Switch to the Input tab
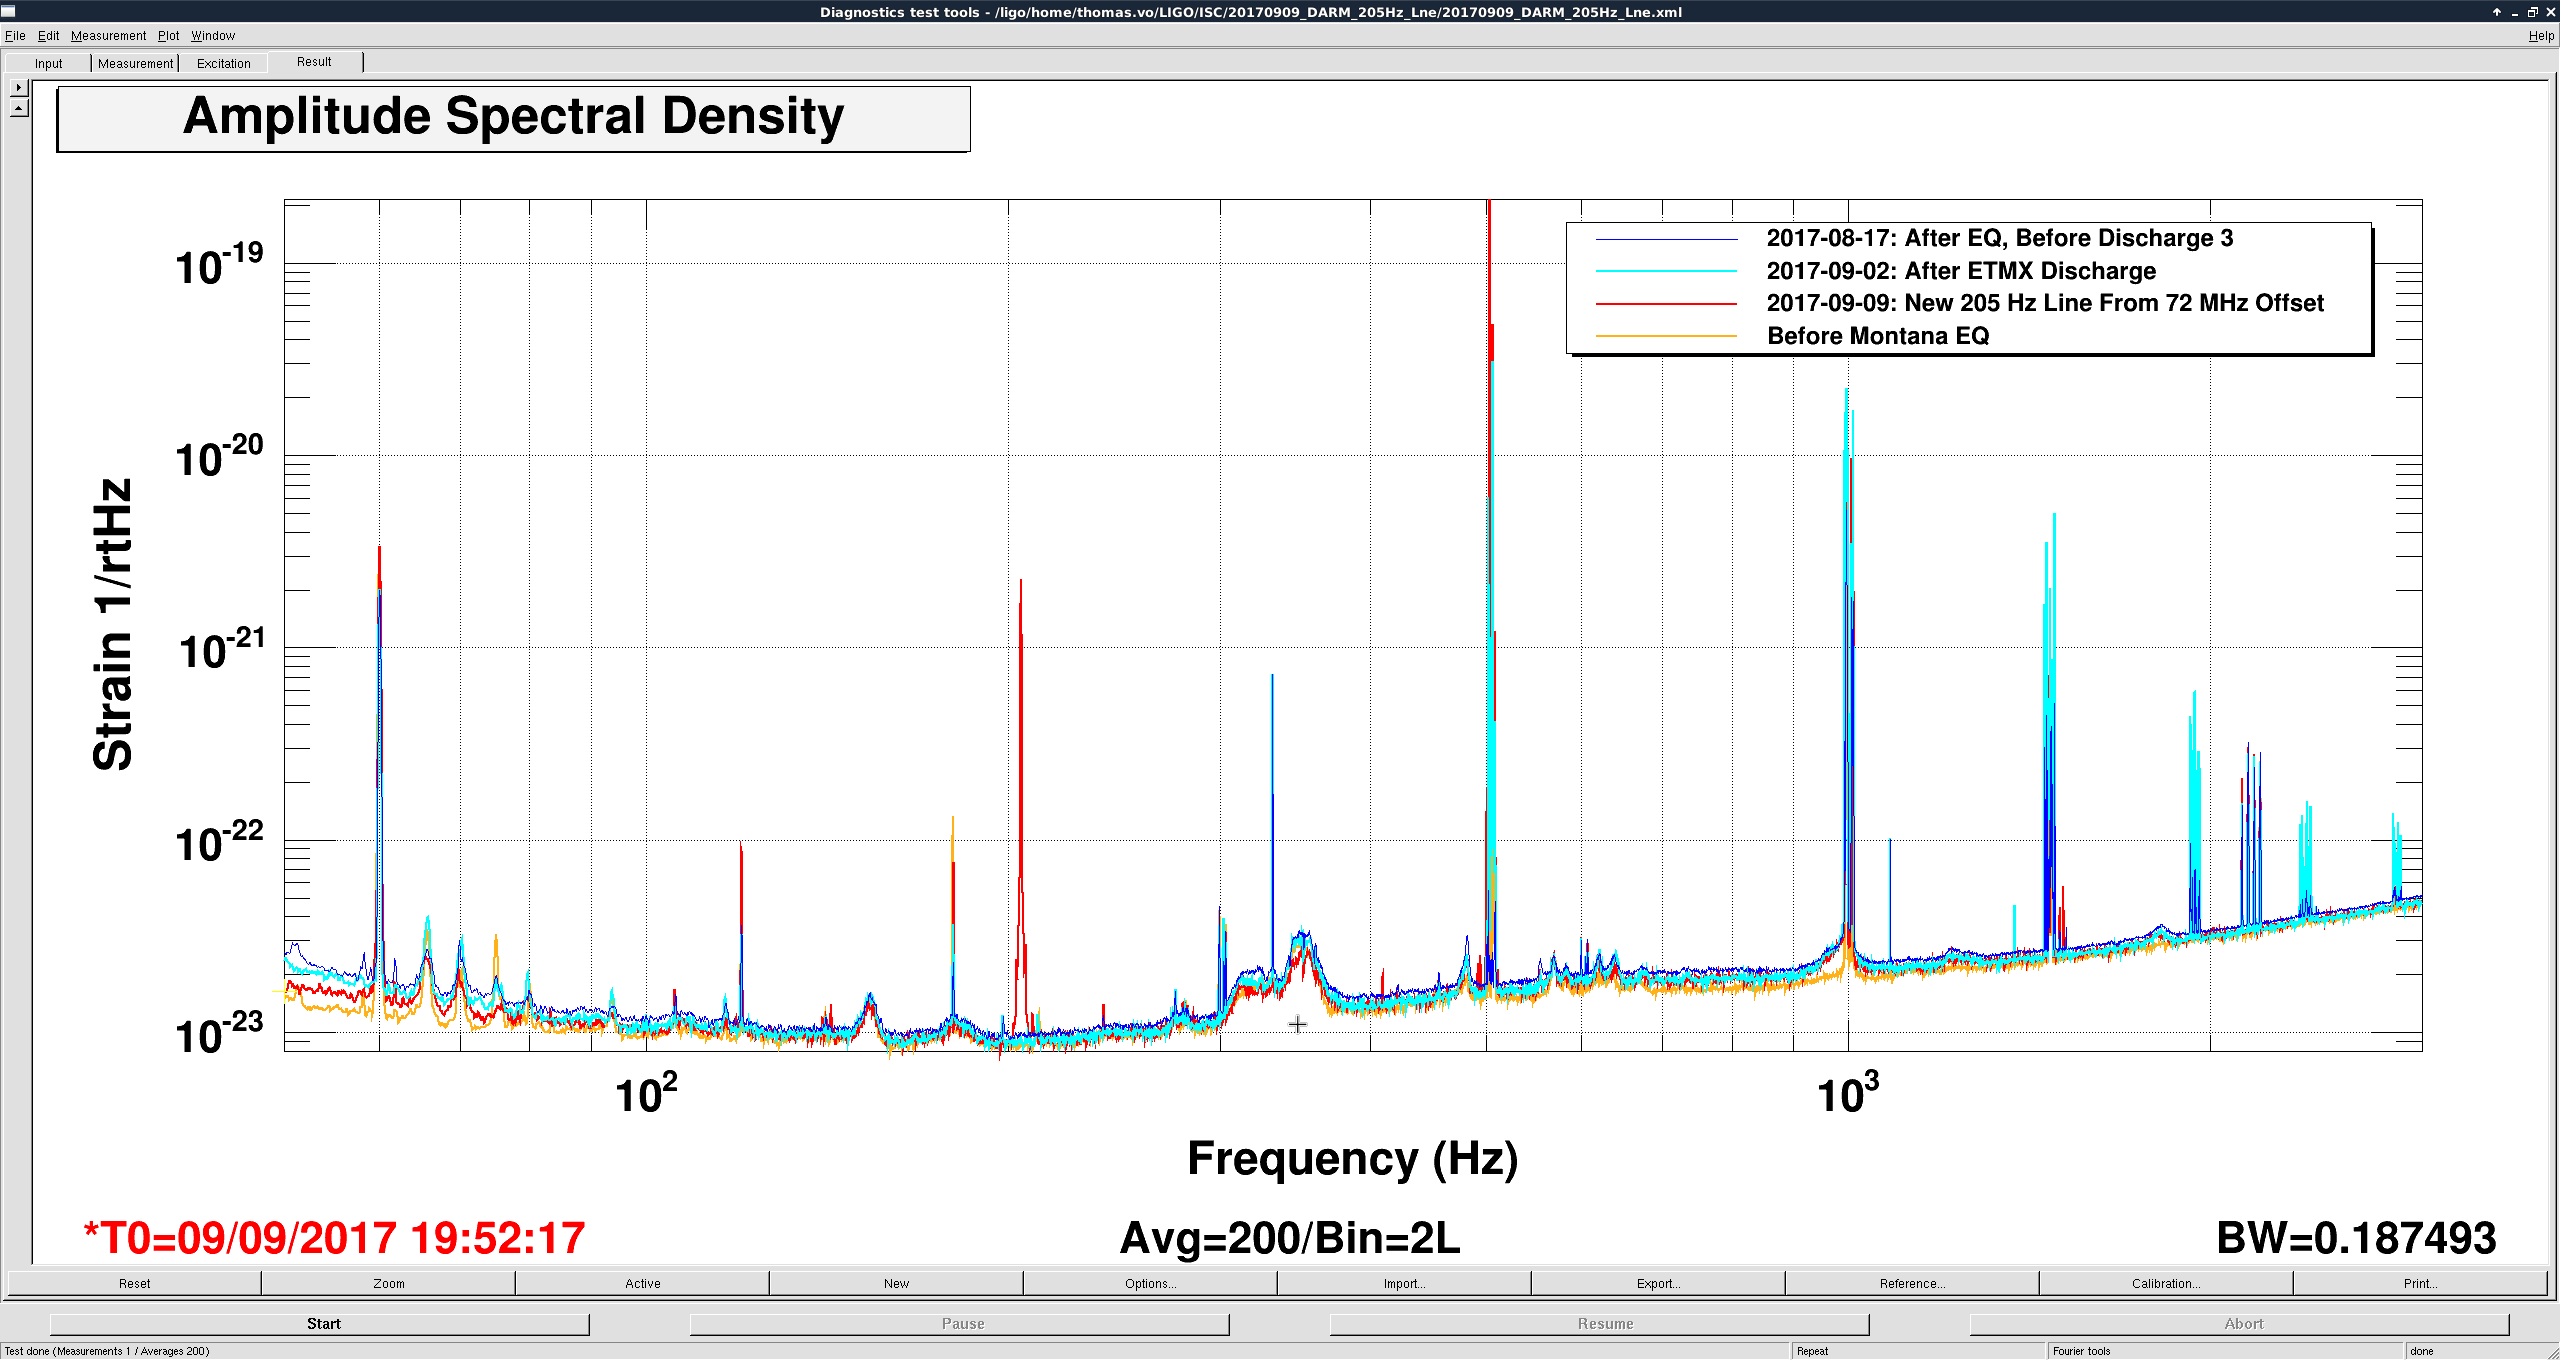 coord(48,63)
